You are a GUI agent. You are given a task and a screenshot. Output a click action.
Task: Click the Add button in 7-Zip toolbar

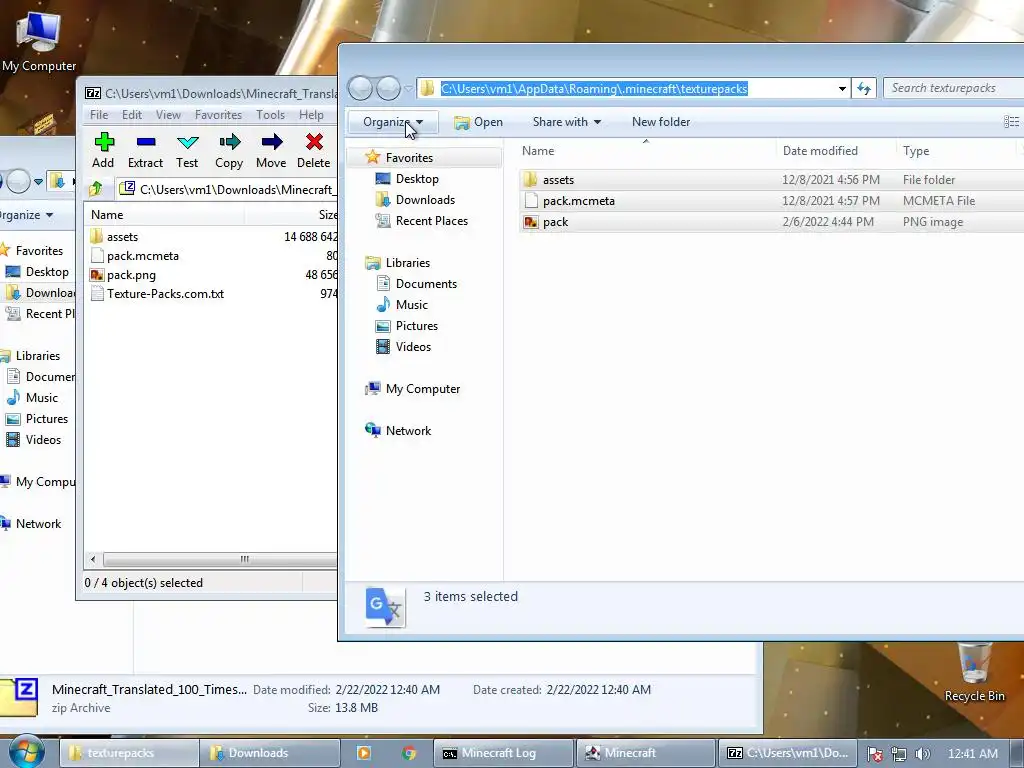pyautogui.click(x=103, y=151)
